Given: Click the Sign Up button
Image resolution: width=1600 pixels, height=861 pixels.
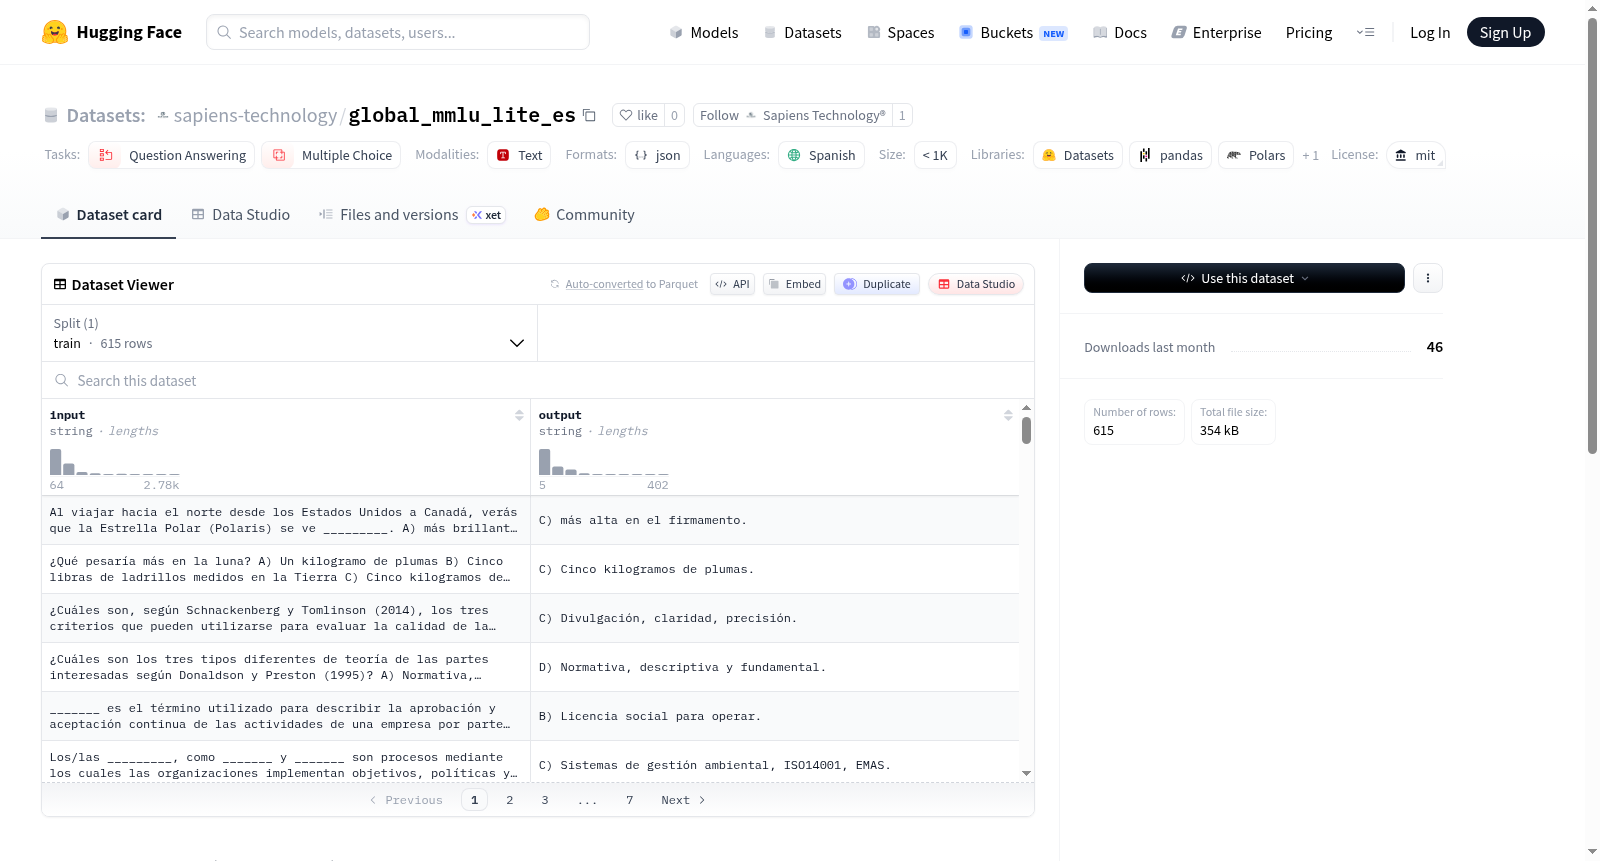Looking at the screenshot, I should tap(1505, 32).
